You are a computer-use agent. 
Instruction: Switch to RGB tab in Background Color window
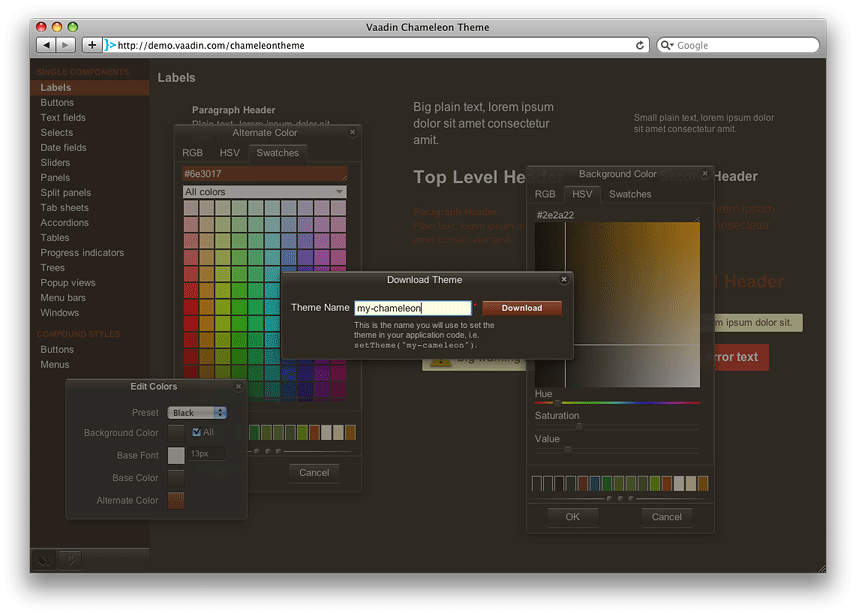click(x=545, y=194)
